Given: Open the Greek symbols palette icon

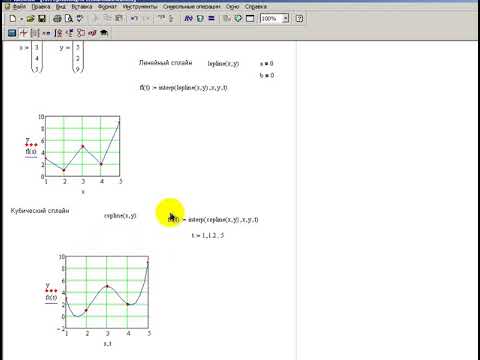Looking at the screenshot, I should [x=92, y=33].
